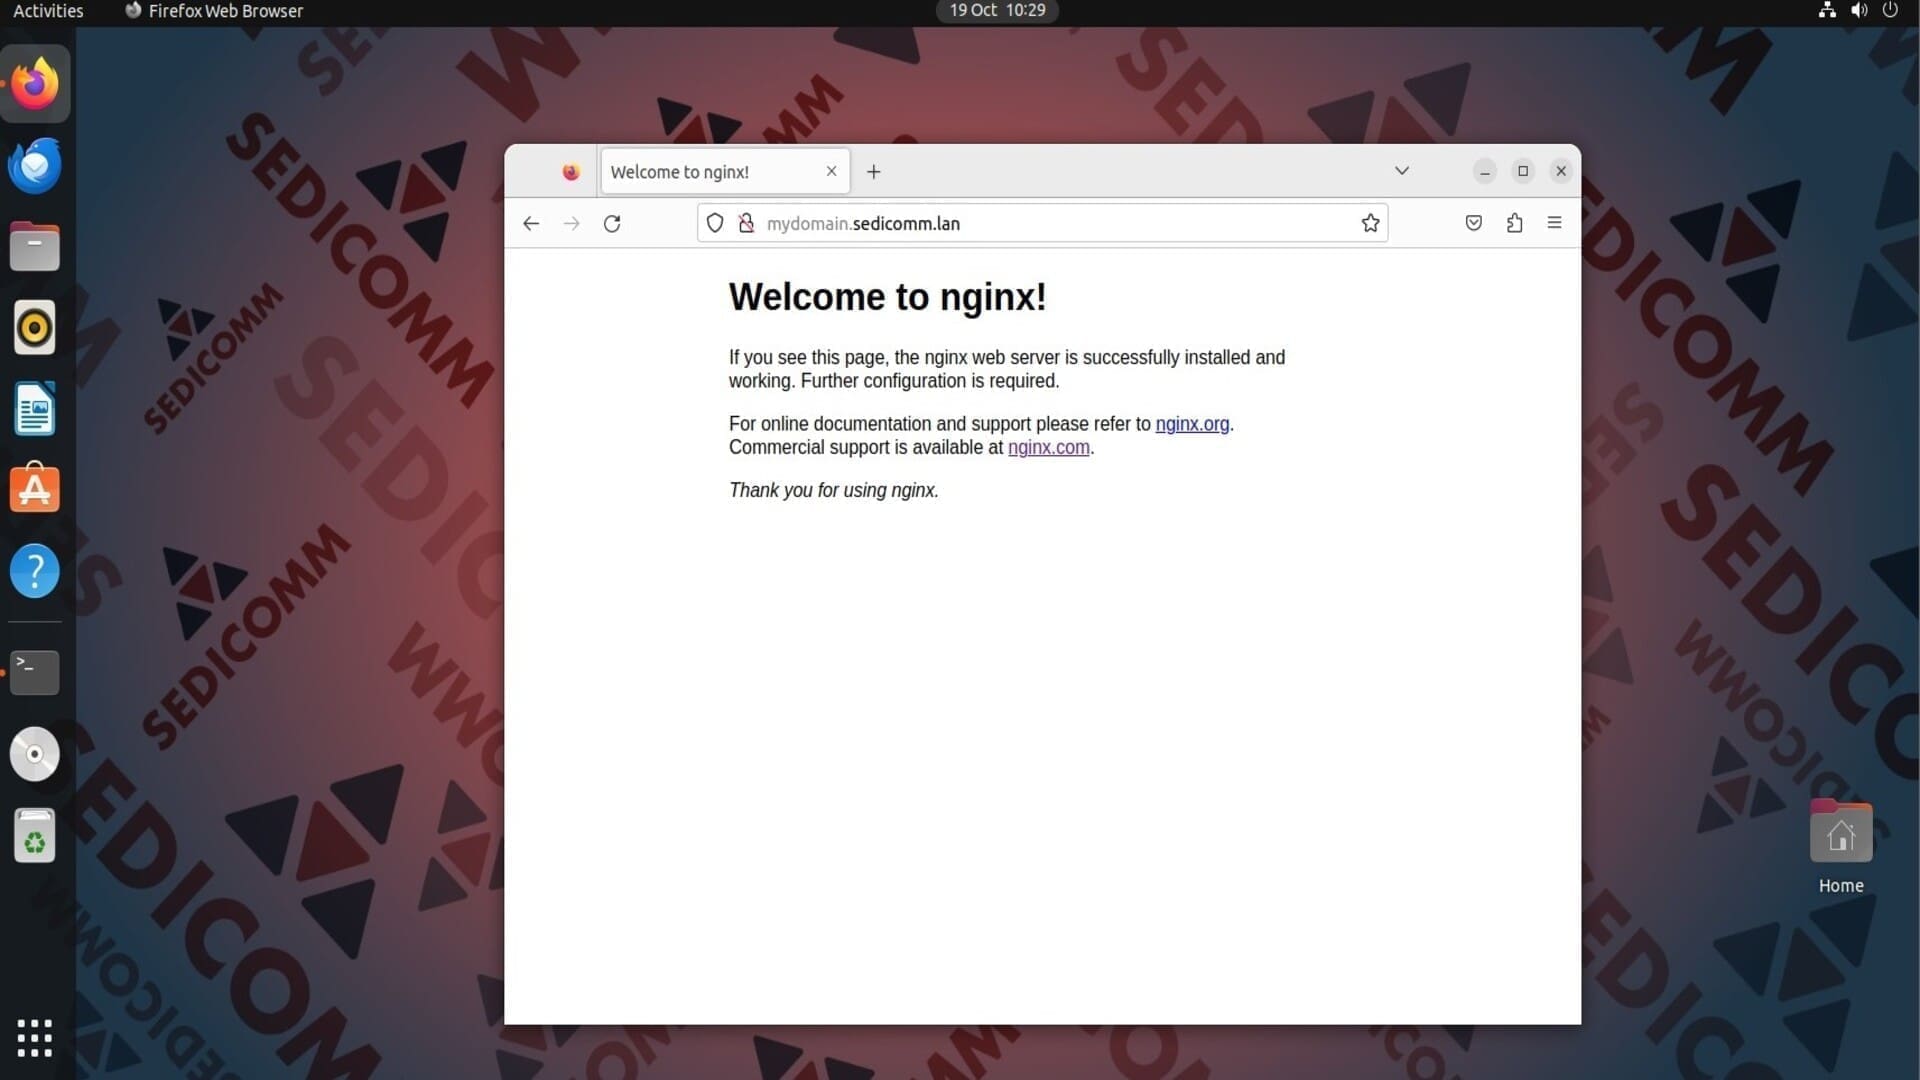Open Rhythmbox from the dock
The height and width of the screenshot is (1080, 1920).
[x=35, y=328]
